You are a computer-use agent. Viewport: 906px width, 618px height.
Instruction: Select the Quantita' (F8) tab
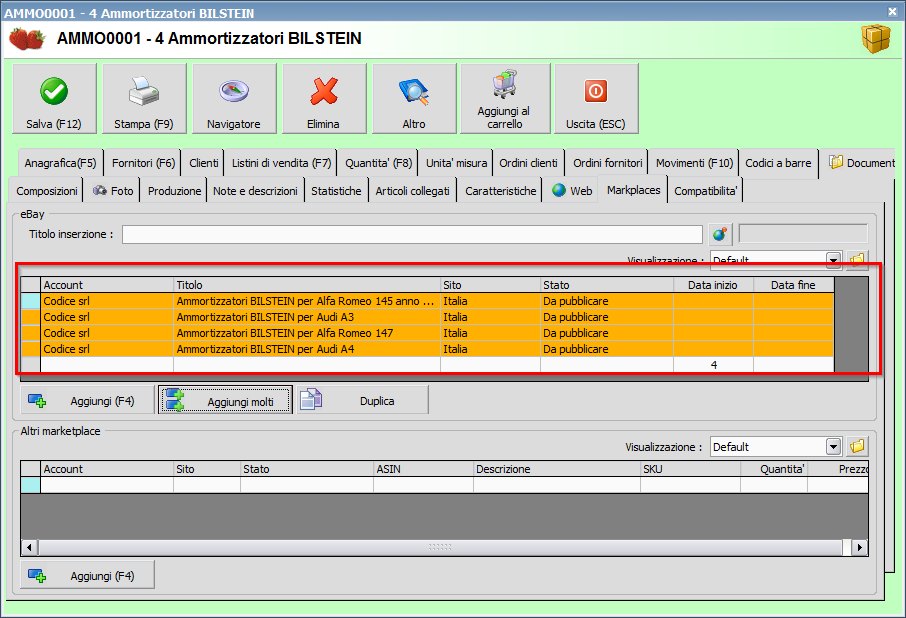click(x=378, y=163)
